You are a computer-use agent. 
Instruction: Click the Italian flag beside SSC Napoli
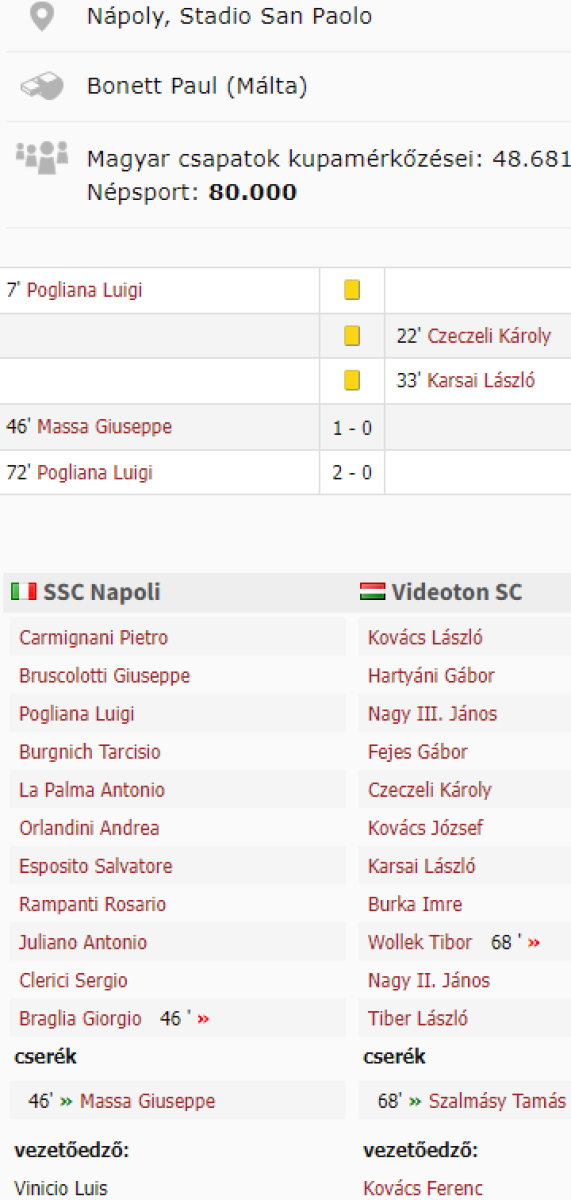[x=24, y=592]
